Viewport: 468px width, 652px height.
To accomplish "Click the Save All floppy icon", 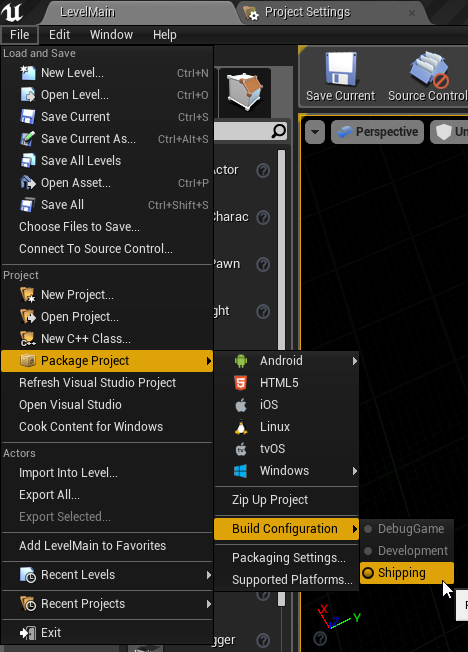I will click(28, 205).
